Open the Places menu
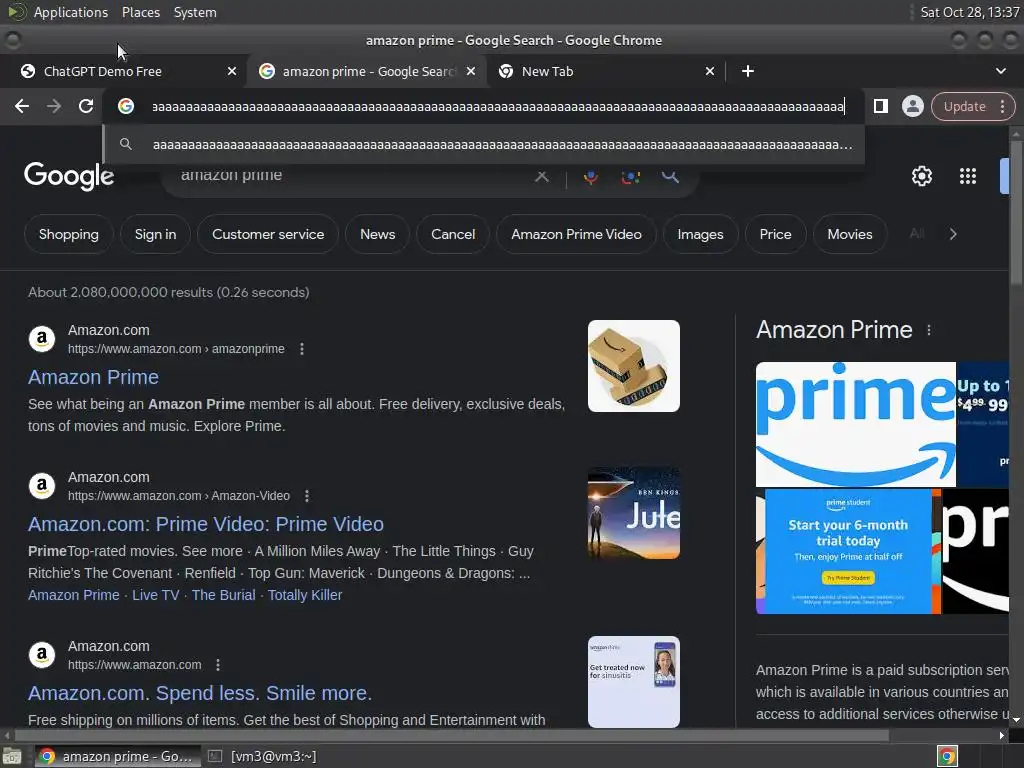This screenshot has height=768, width=1024. (x=140, y=12)
